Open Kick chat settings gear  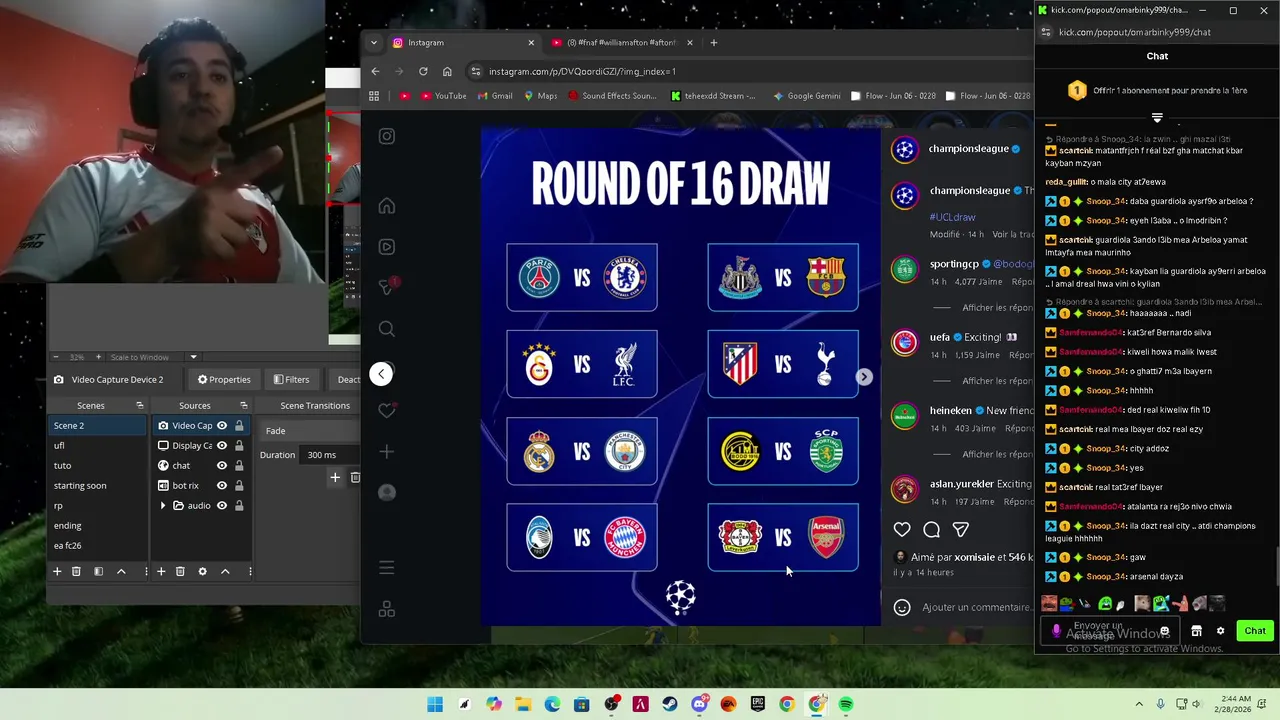(1220, 631)
